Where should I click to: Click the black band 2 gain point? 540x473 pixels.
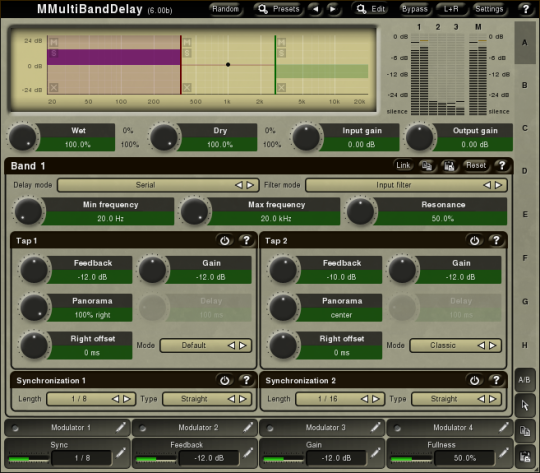[228, 64]
